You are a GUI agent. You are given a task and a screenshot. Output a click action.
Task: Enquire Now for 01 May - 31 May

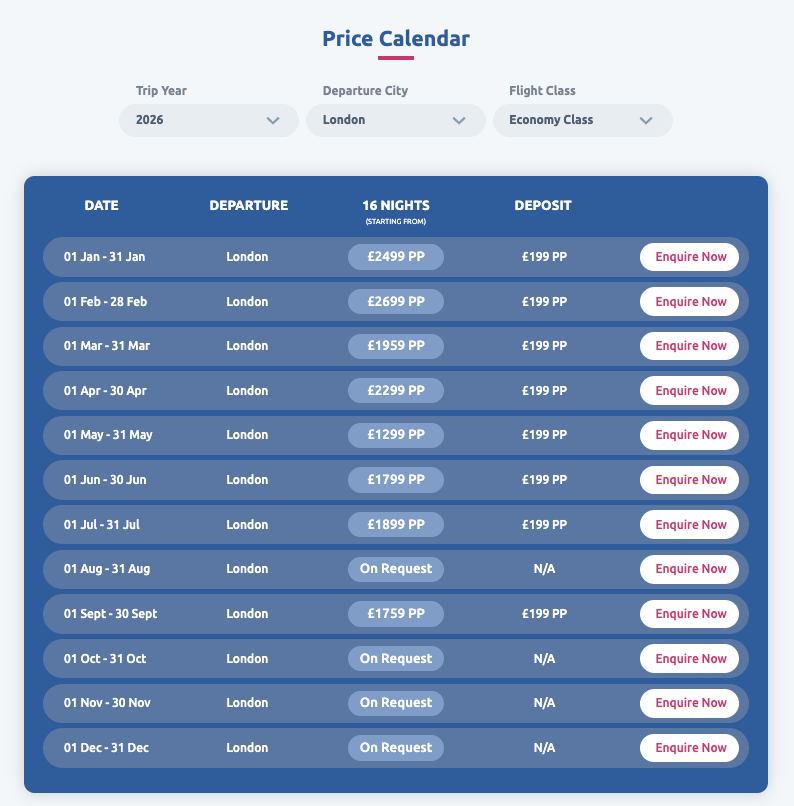(690, 435)
